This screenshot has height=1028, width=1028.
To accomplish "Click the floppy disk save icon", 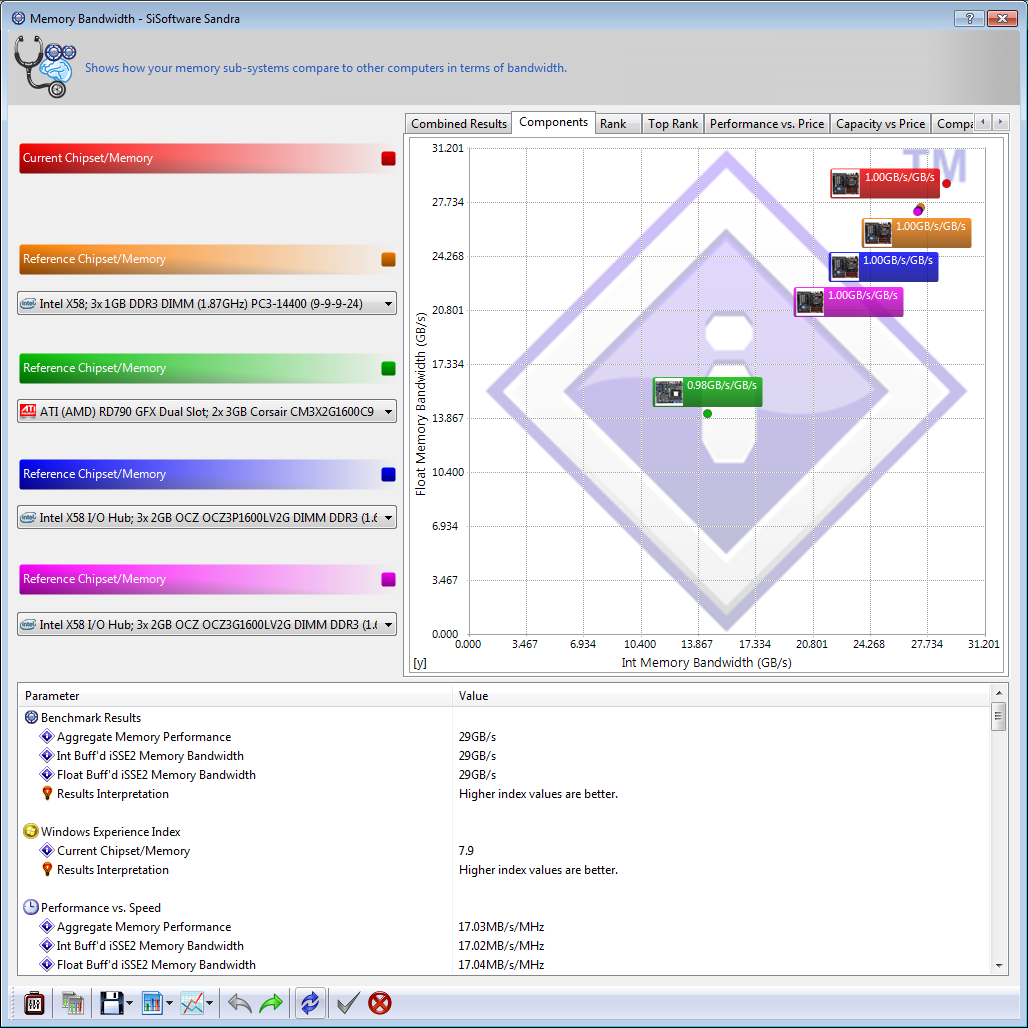I will 110,1003.
